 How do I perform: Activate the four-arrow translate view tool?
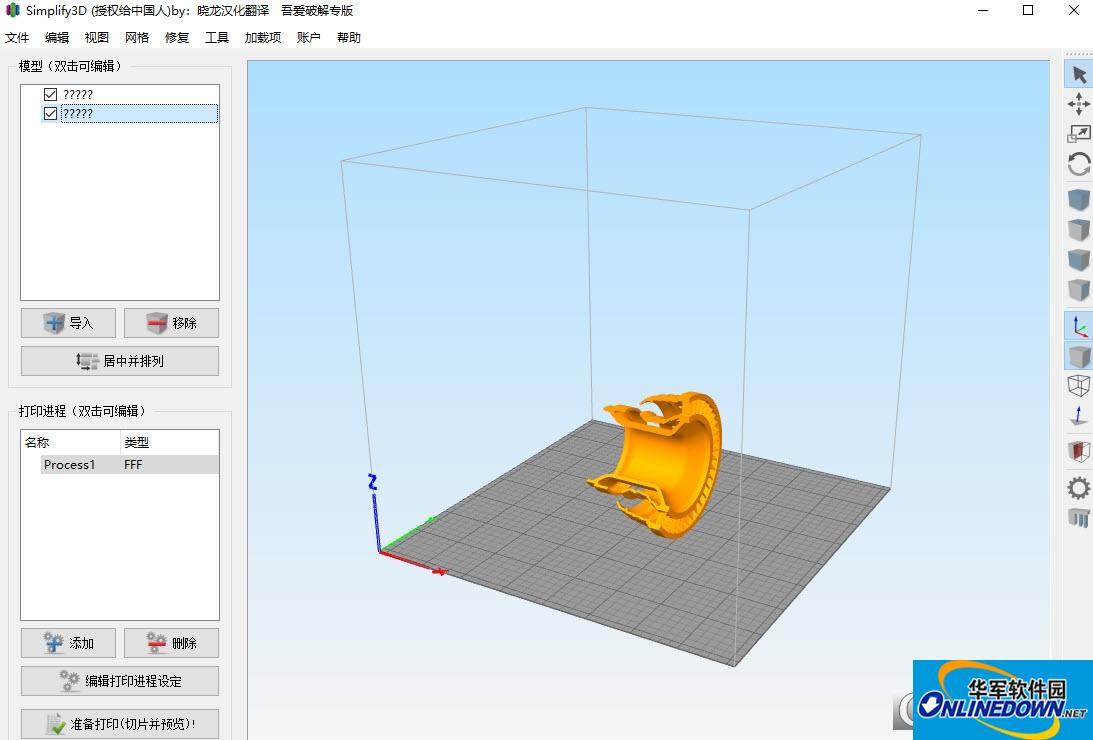click(x=1078, y=104)
